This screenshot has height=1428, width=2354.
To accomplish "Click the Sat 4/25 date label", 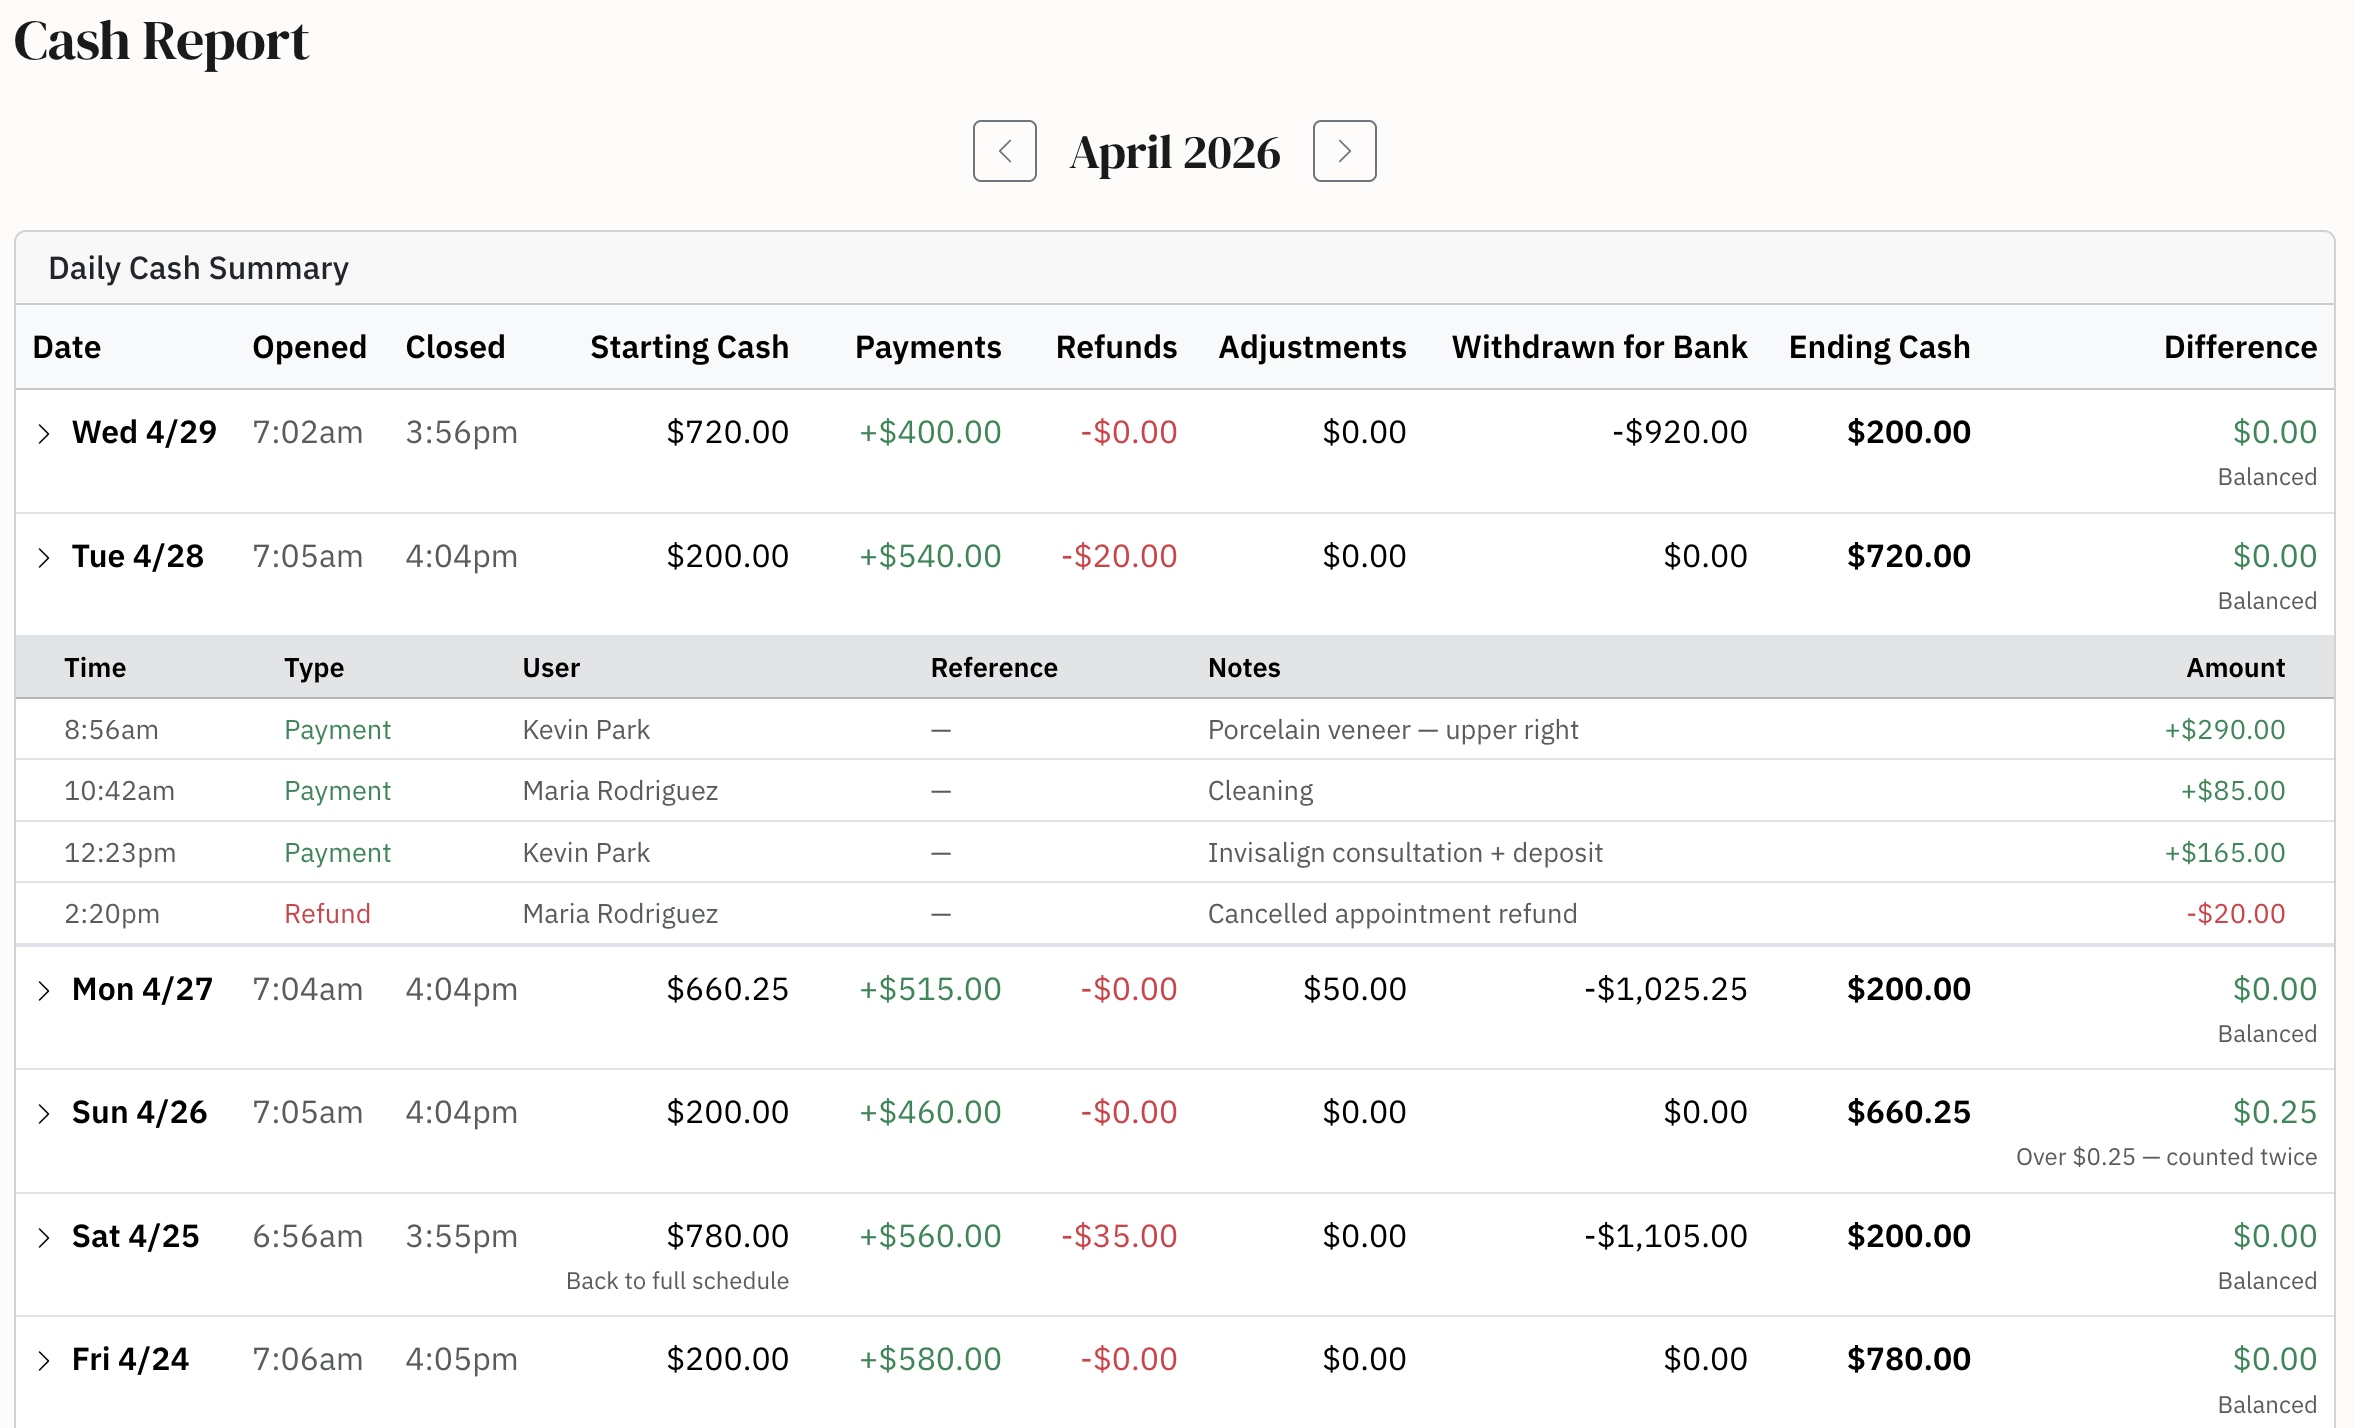I will 135,1236.
